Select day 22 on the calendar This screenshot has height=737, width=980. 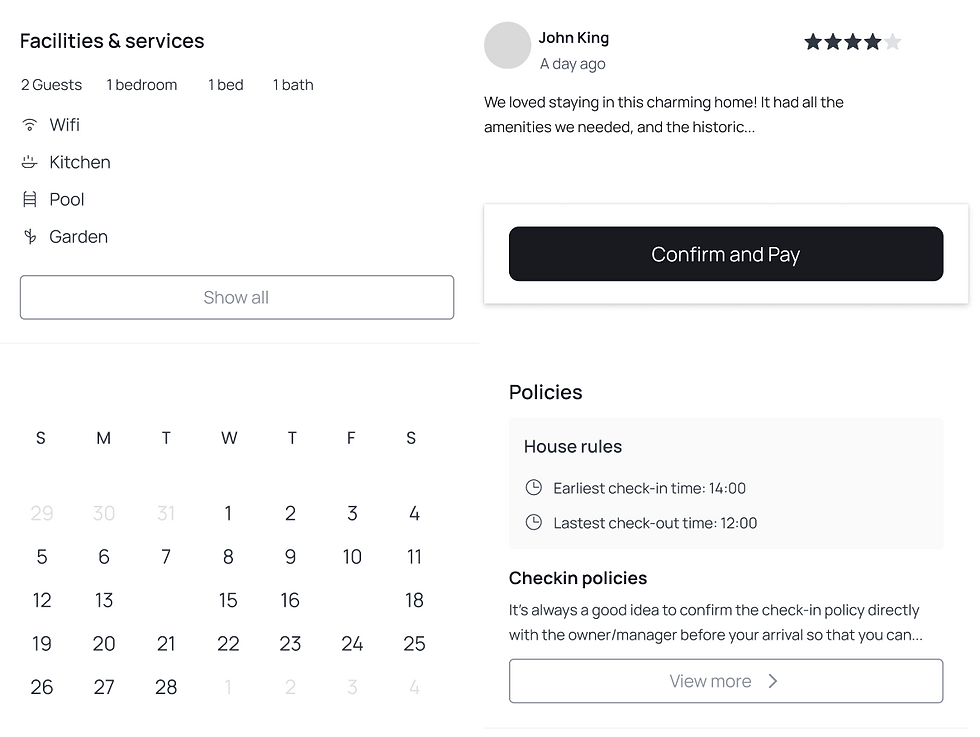point(228,644)
